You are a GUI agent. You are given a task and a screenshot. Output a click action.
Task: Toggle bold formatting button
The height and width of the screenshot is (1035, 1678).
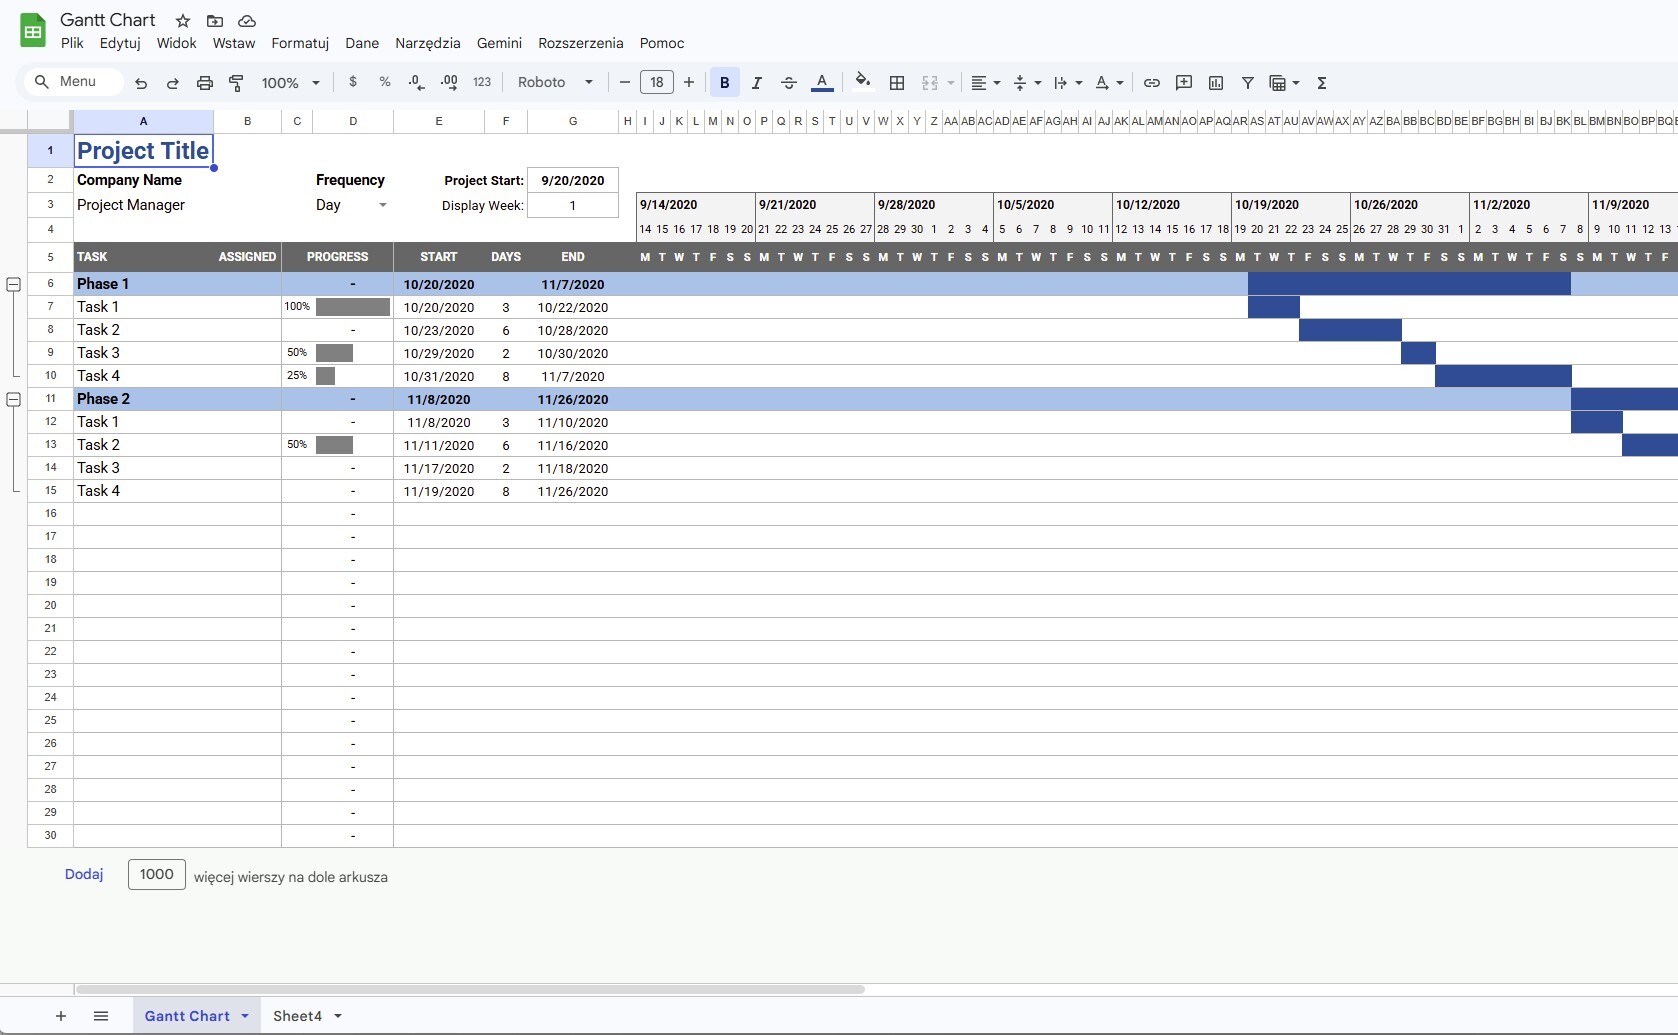tap(725, 83)
